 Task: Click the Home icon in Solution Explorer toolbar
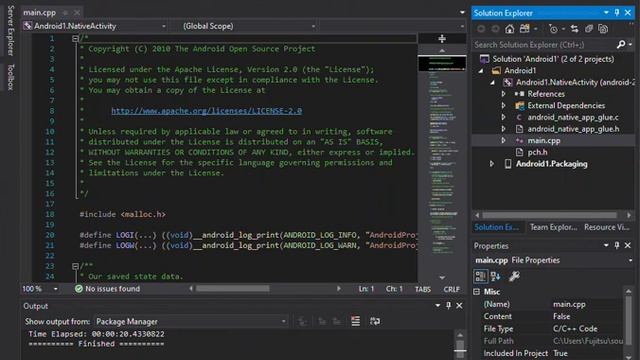pyautogui.click(x=509, y=29)
